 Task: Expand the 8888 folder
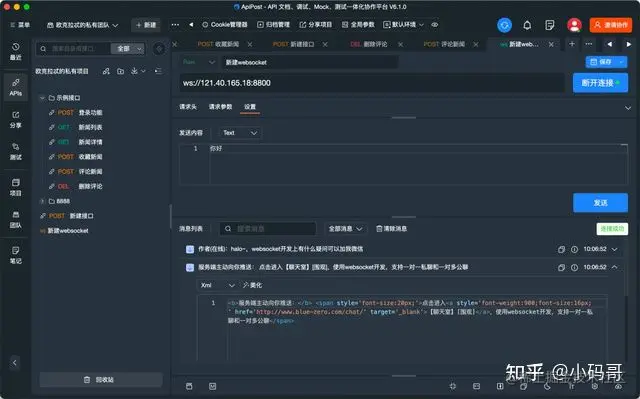(x=42, y=201)
